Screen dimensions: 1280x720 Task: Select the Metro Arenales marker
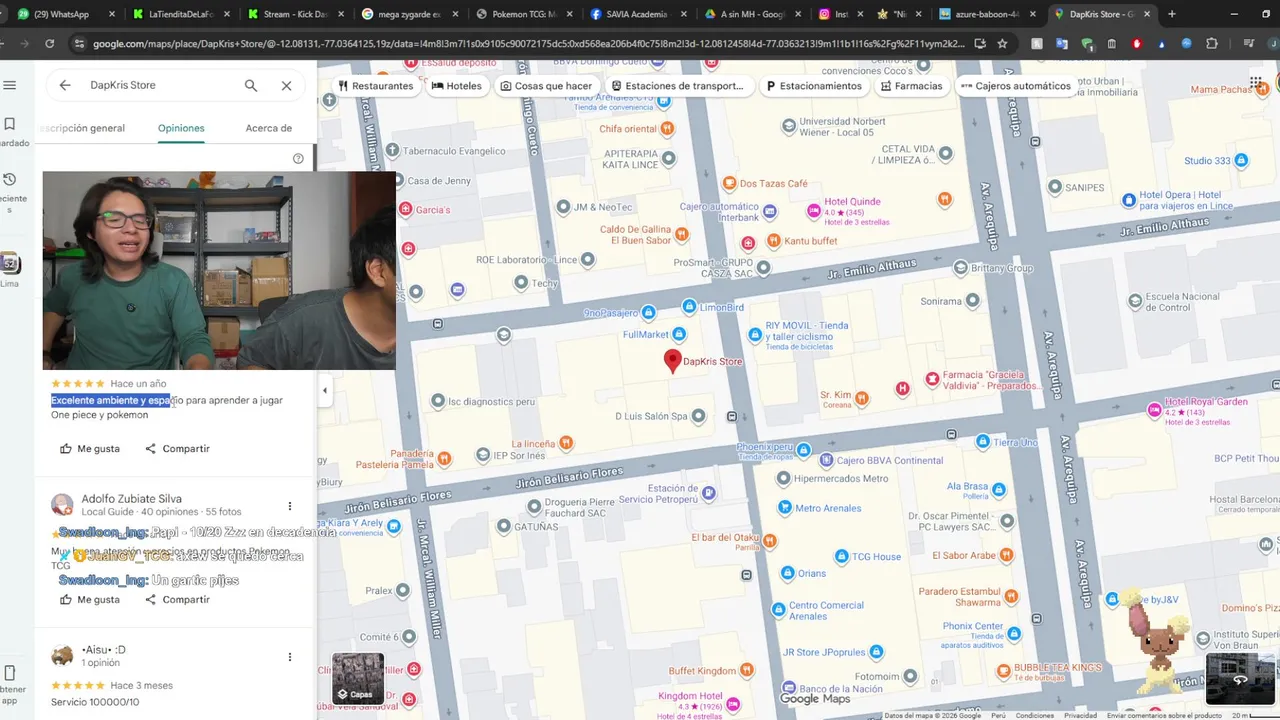pos(785,508)
